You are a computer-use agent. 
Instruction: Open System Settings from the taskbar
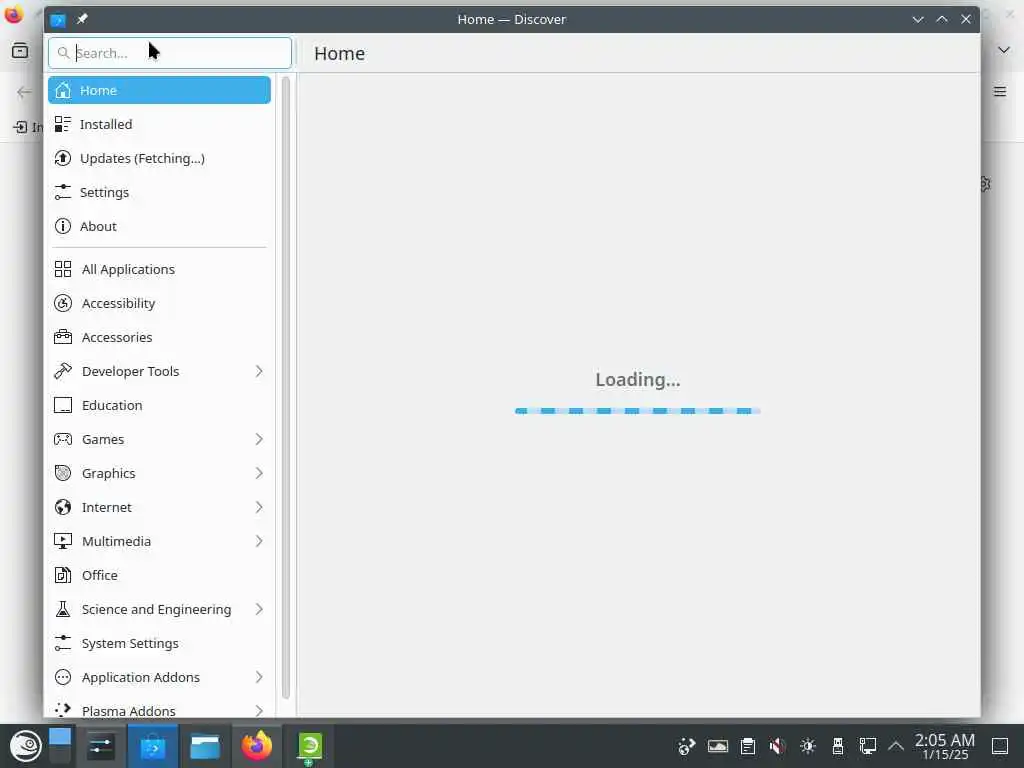click(x=101, y=746)
